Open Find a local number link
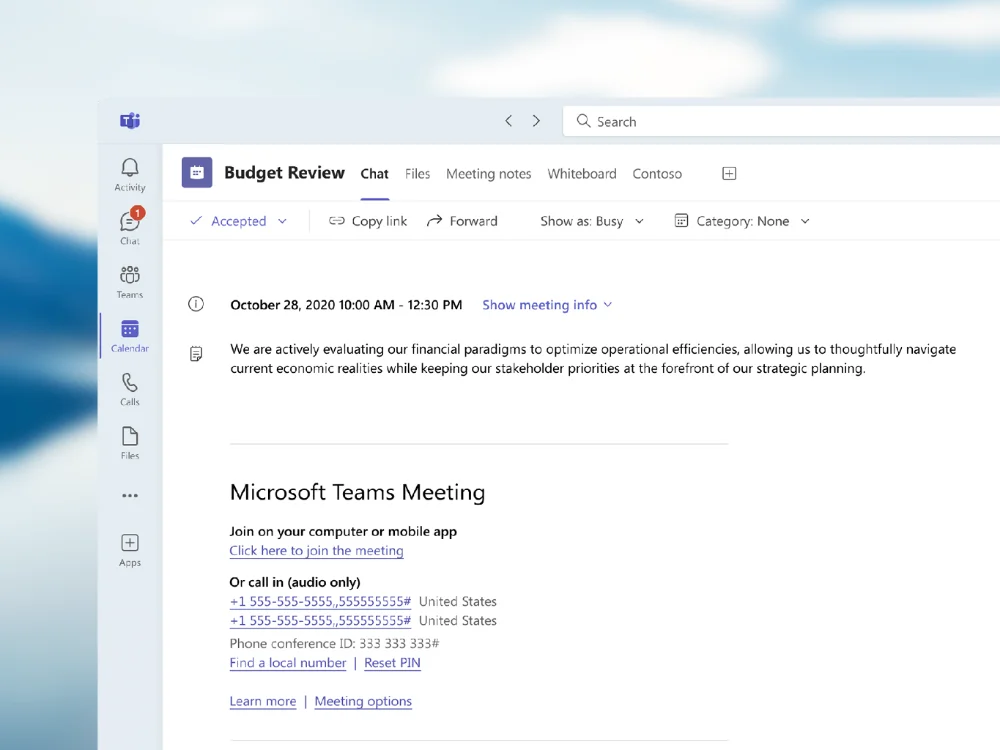Viewport: 1000px width, 750px height. tap(288, 663)
